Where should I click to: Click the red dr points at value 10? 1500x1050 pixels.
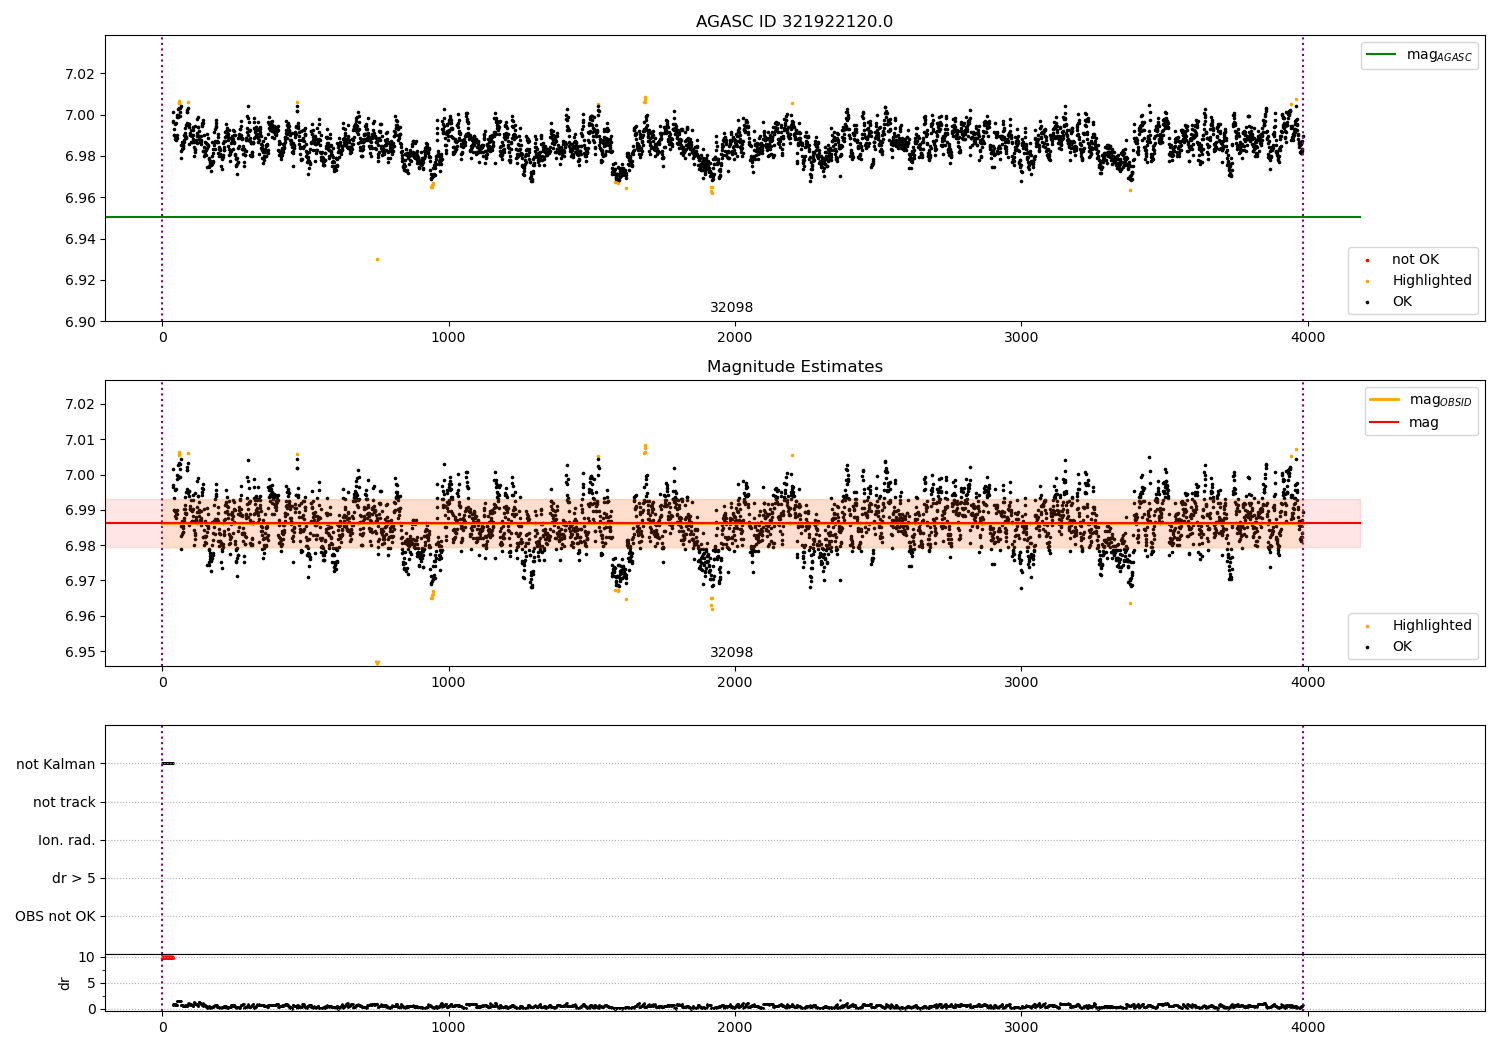pyautogui.click(x=168, y=957)
